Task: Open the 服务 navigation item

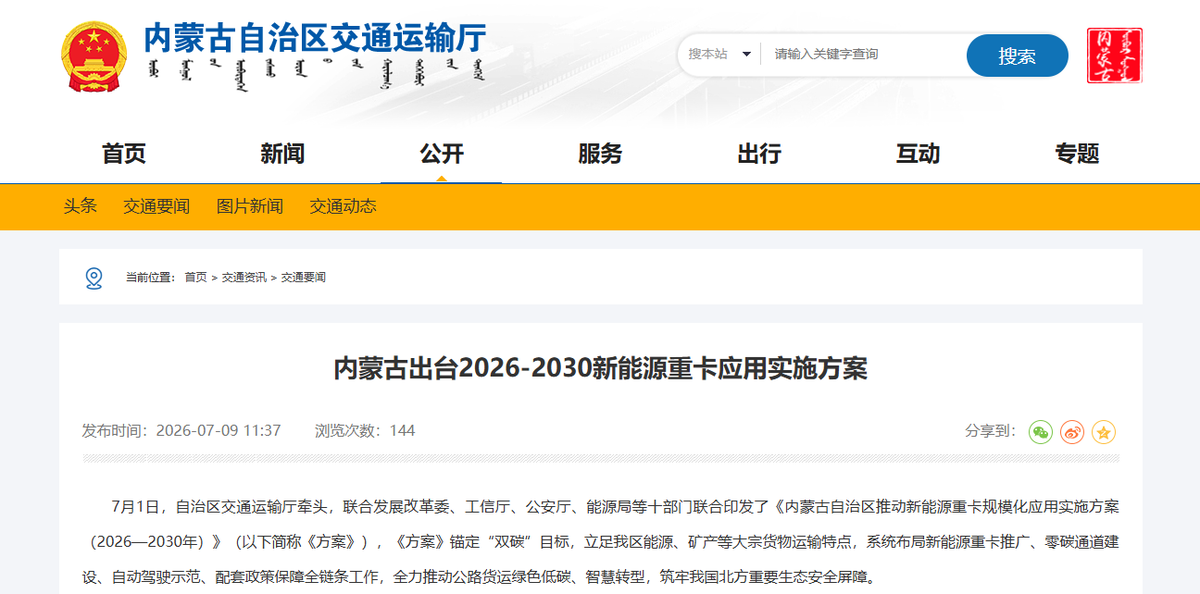Action: [600, 154]
